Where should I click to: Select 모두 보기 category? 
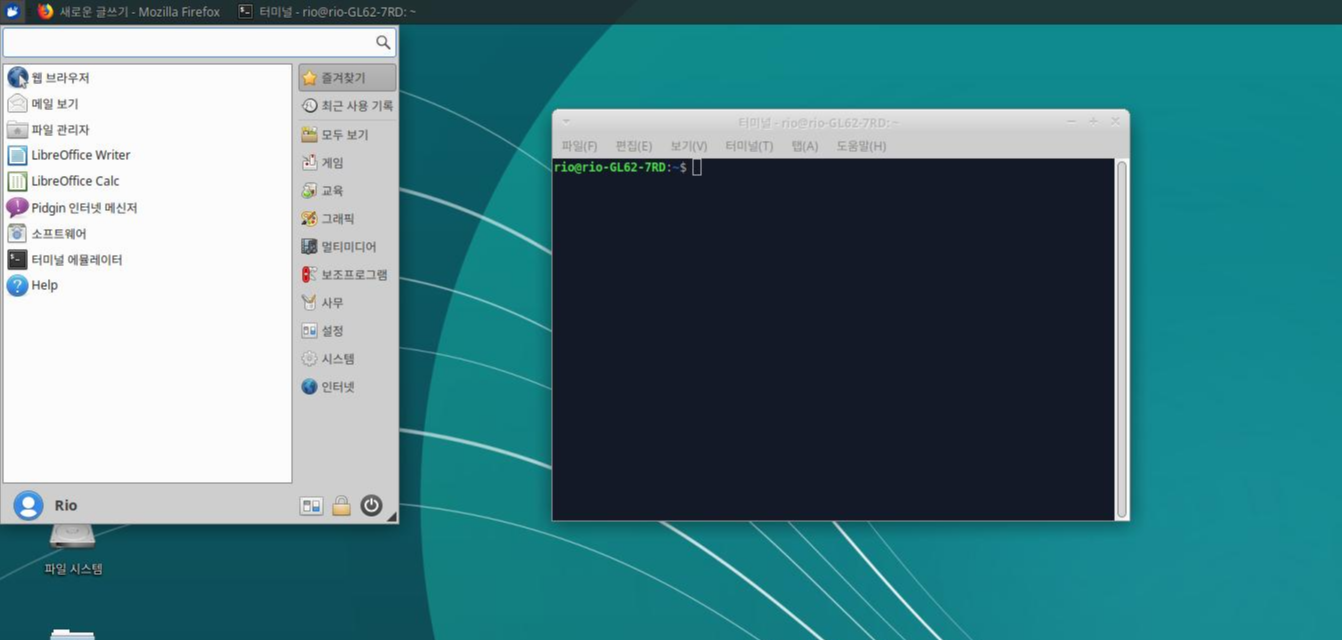pyautogui.click(x=347, y=134)
